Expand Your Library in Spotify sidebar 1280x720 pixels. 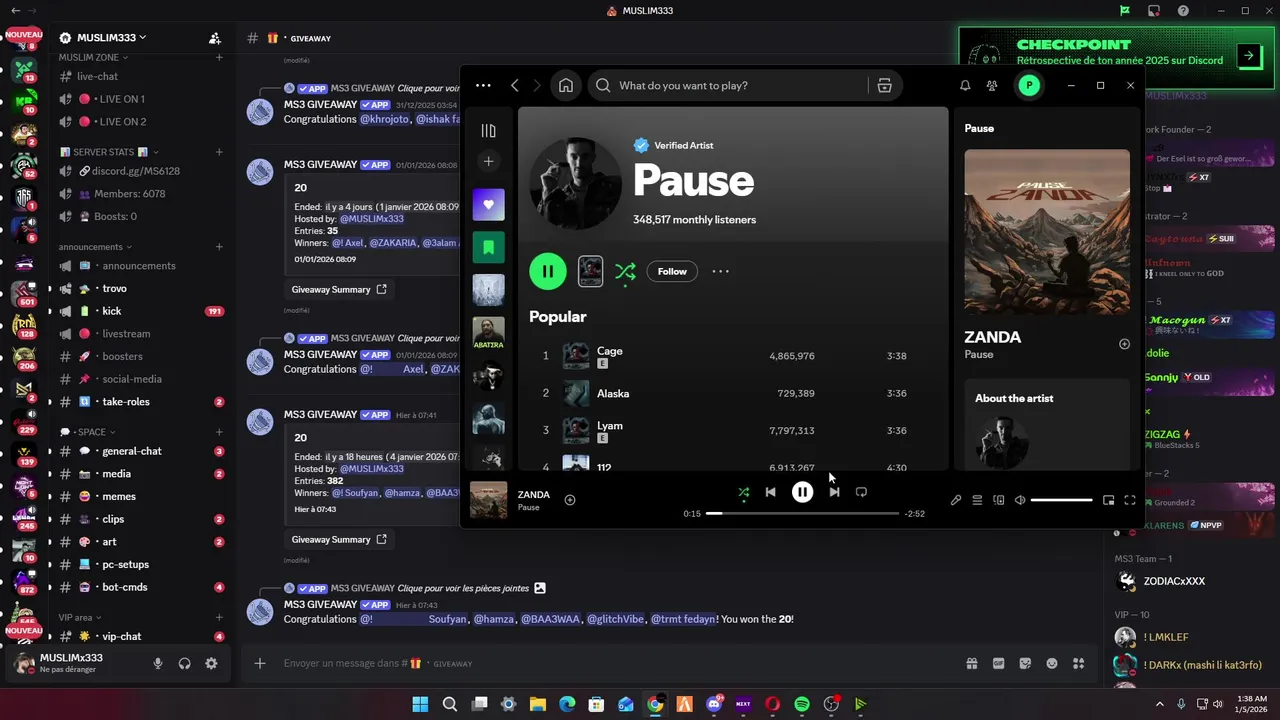point(488,130)
